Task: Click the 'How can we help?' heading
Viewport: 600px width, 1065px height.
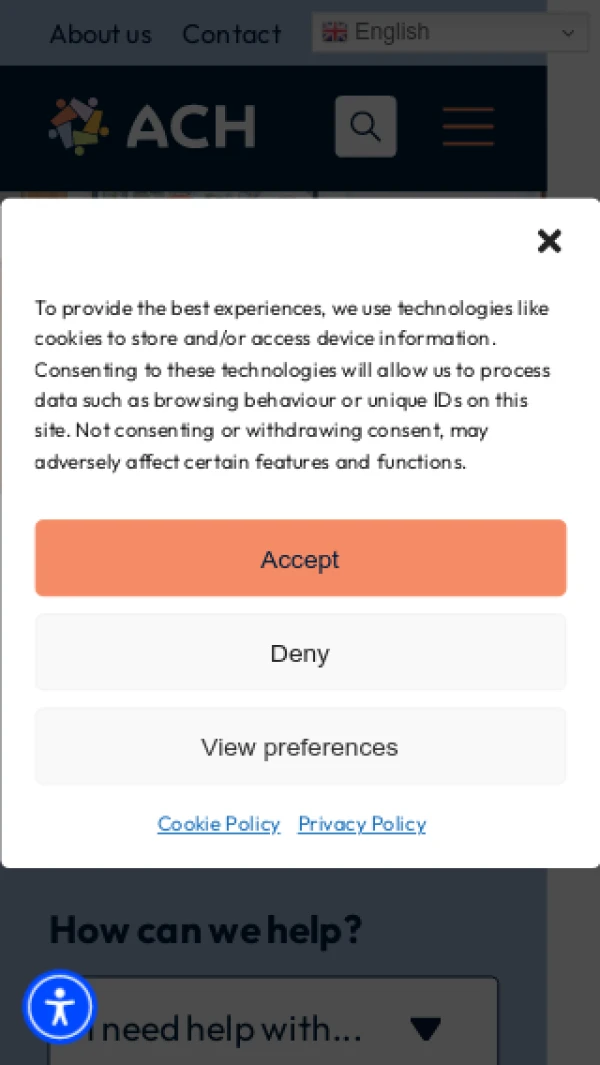Action: [205, 930]
